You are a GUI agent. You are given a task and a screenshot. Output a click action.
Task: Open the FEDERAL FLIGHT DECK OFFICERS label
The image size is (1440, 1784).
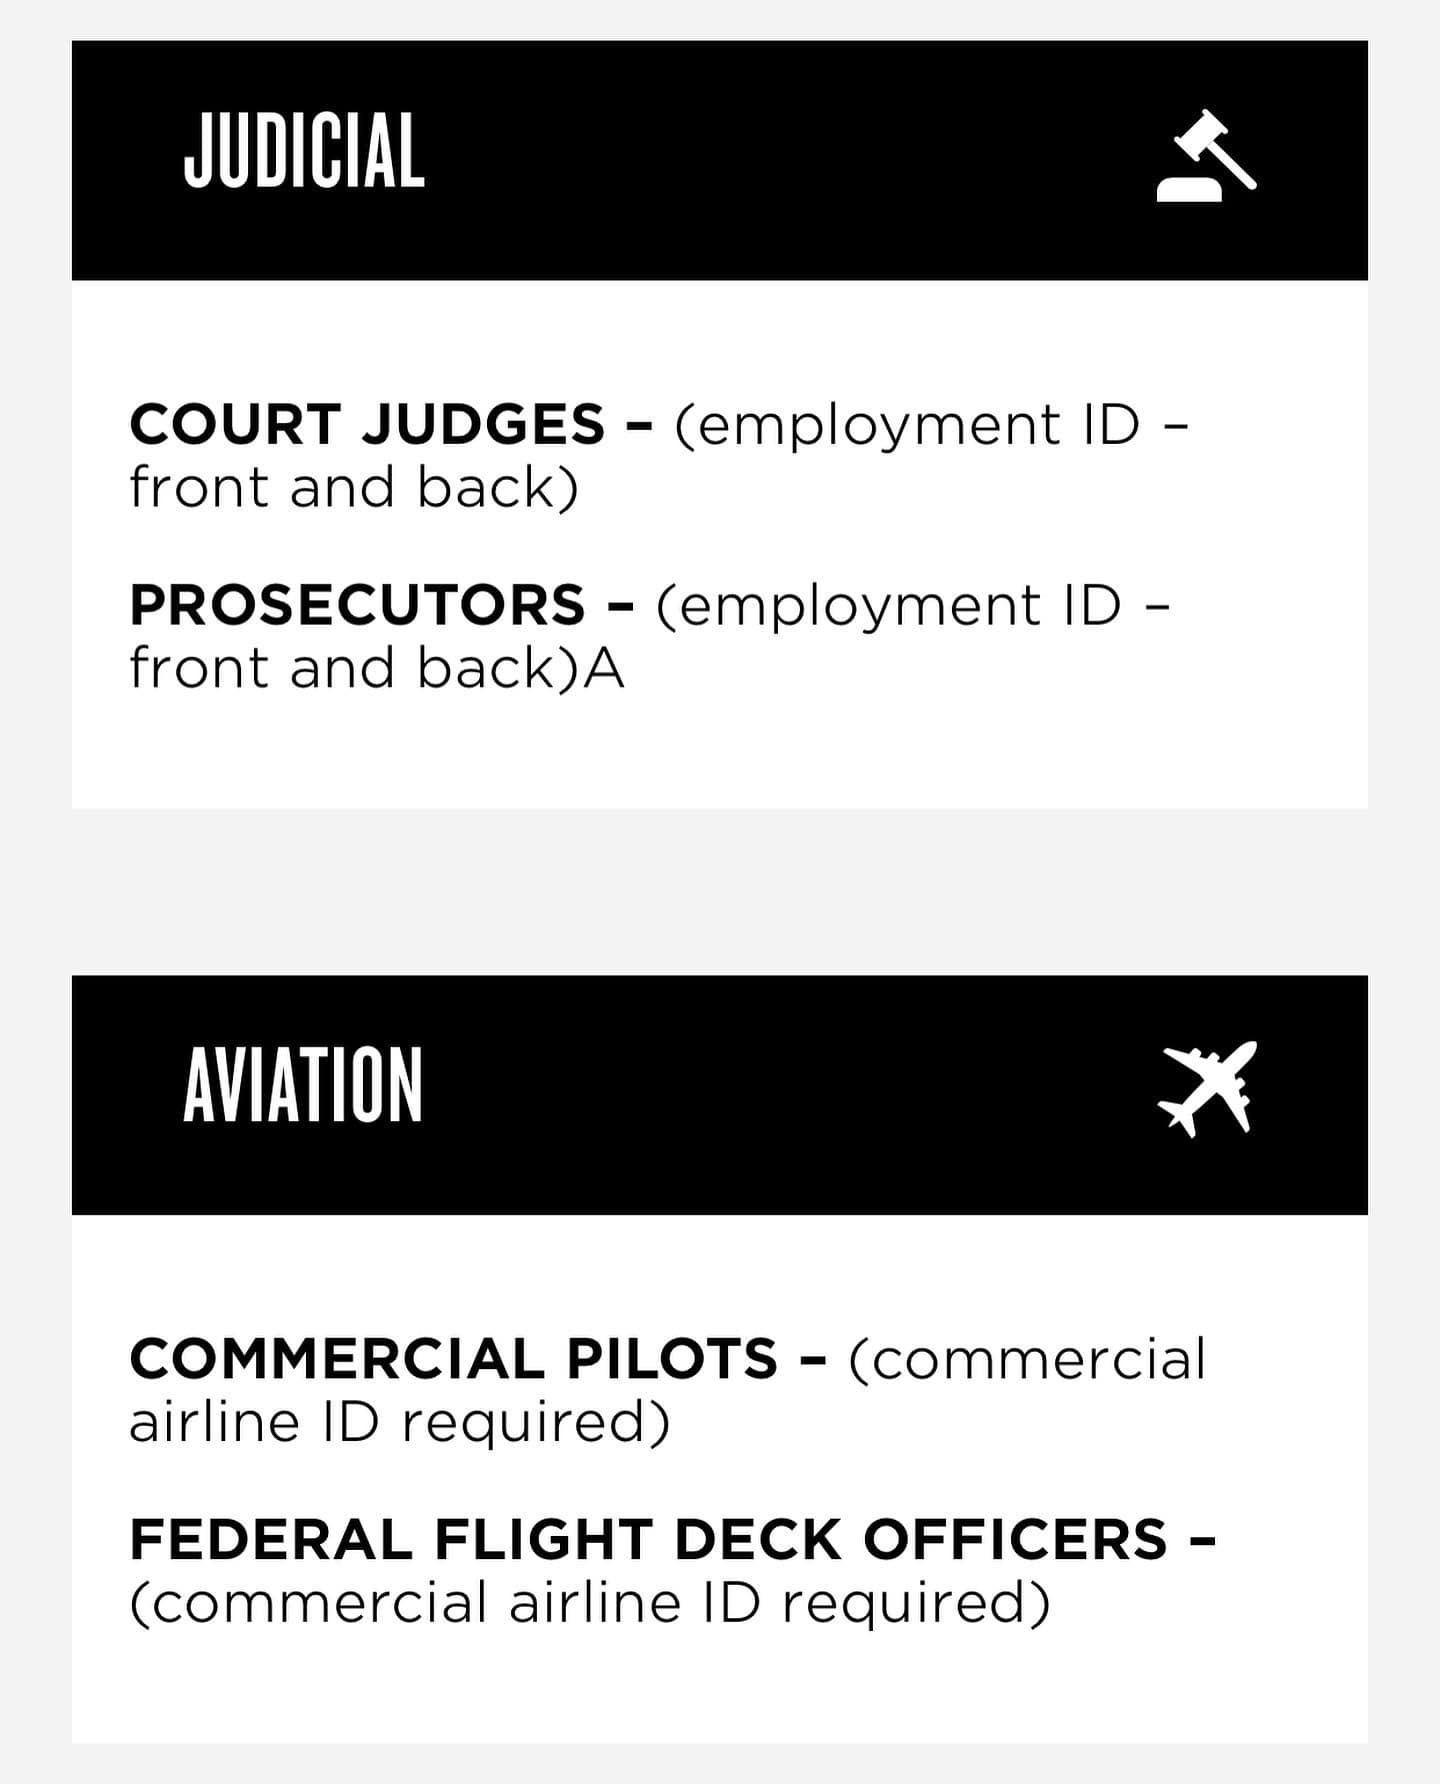coord(648,1539)
